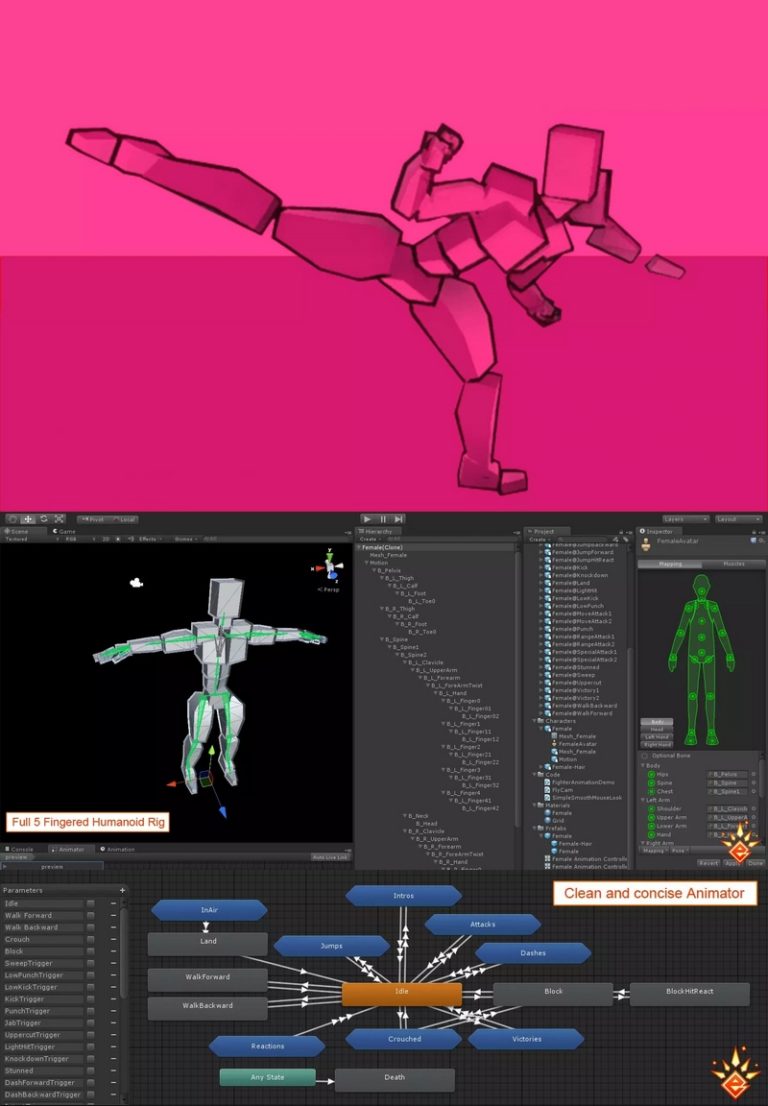Click the Upper Arm bone status circle icon

coord(651,818)
